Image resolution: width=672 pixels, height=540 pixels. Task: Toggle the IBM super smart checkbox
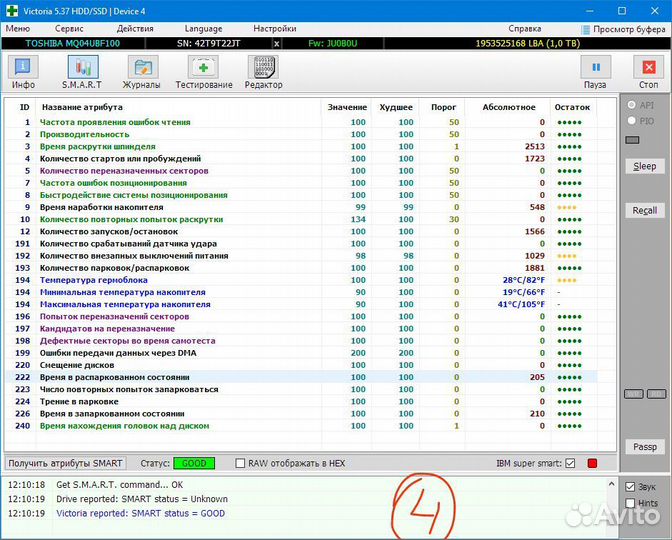(570, 464)
